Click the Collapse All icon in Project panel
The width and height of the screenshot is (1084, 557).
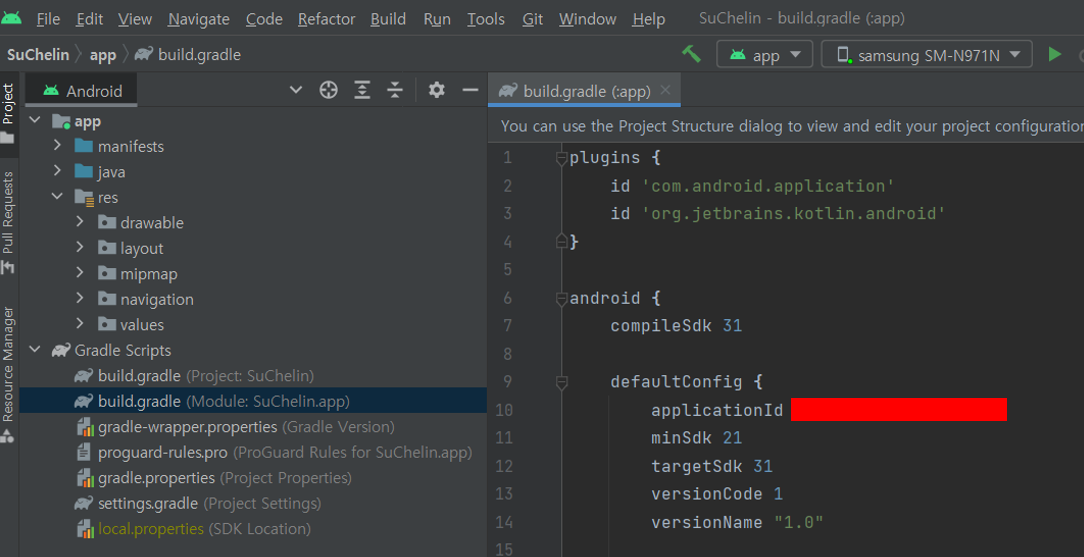click(x=395, y=90)
